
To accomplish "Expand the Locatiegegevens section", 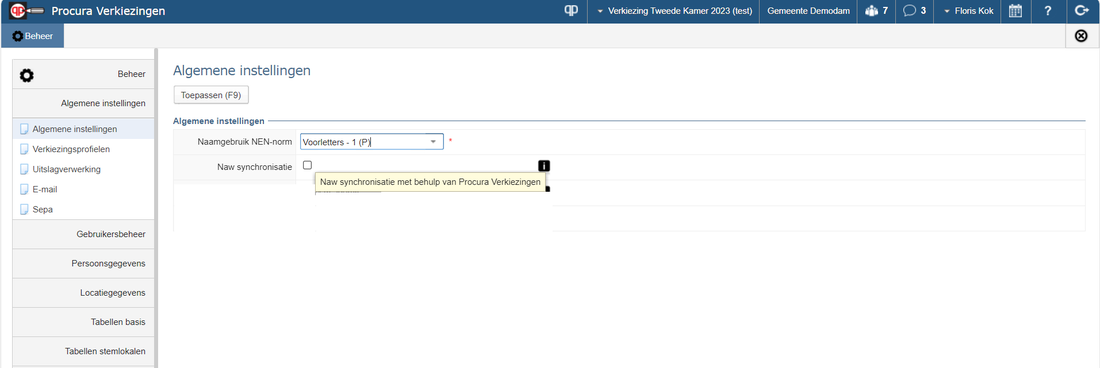I will pyautogui.click(x=83, y=293).
